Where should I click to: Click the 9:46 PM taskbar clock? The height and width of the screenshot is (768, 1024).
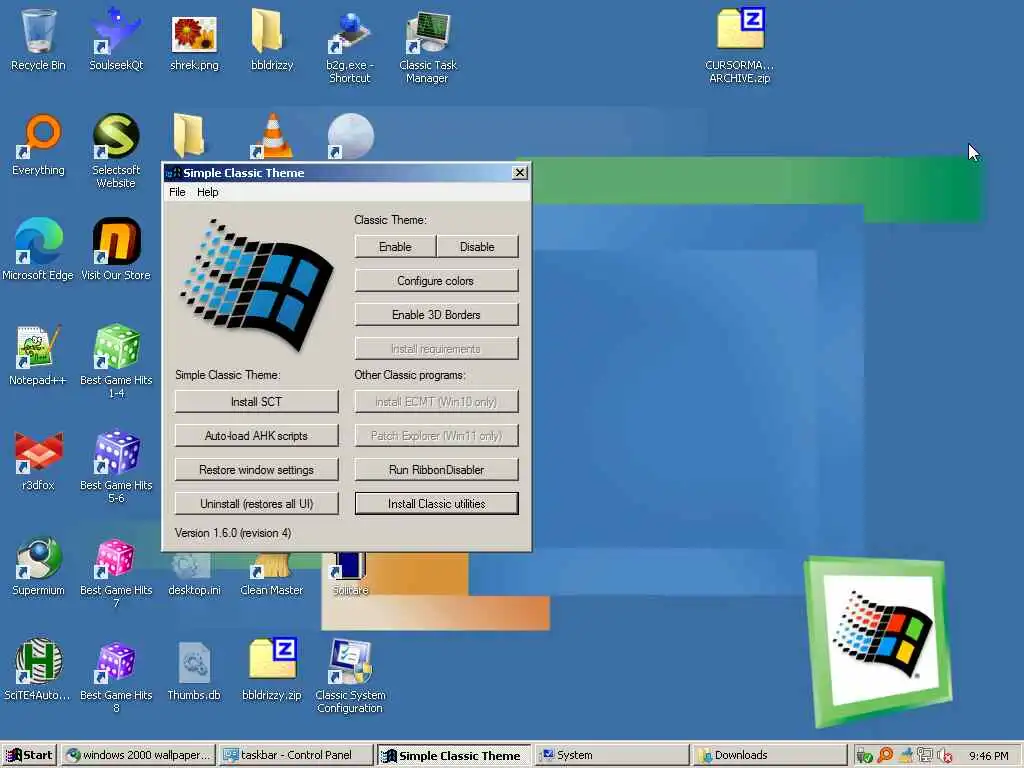coord(989,756)
